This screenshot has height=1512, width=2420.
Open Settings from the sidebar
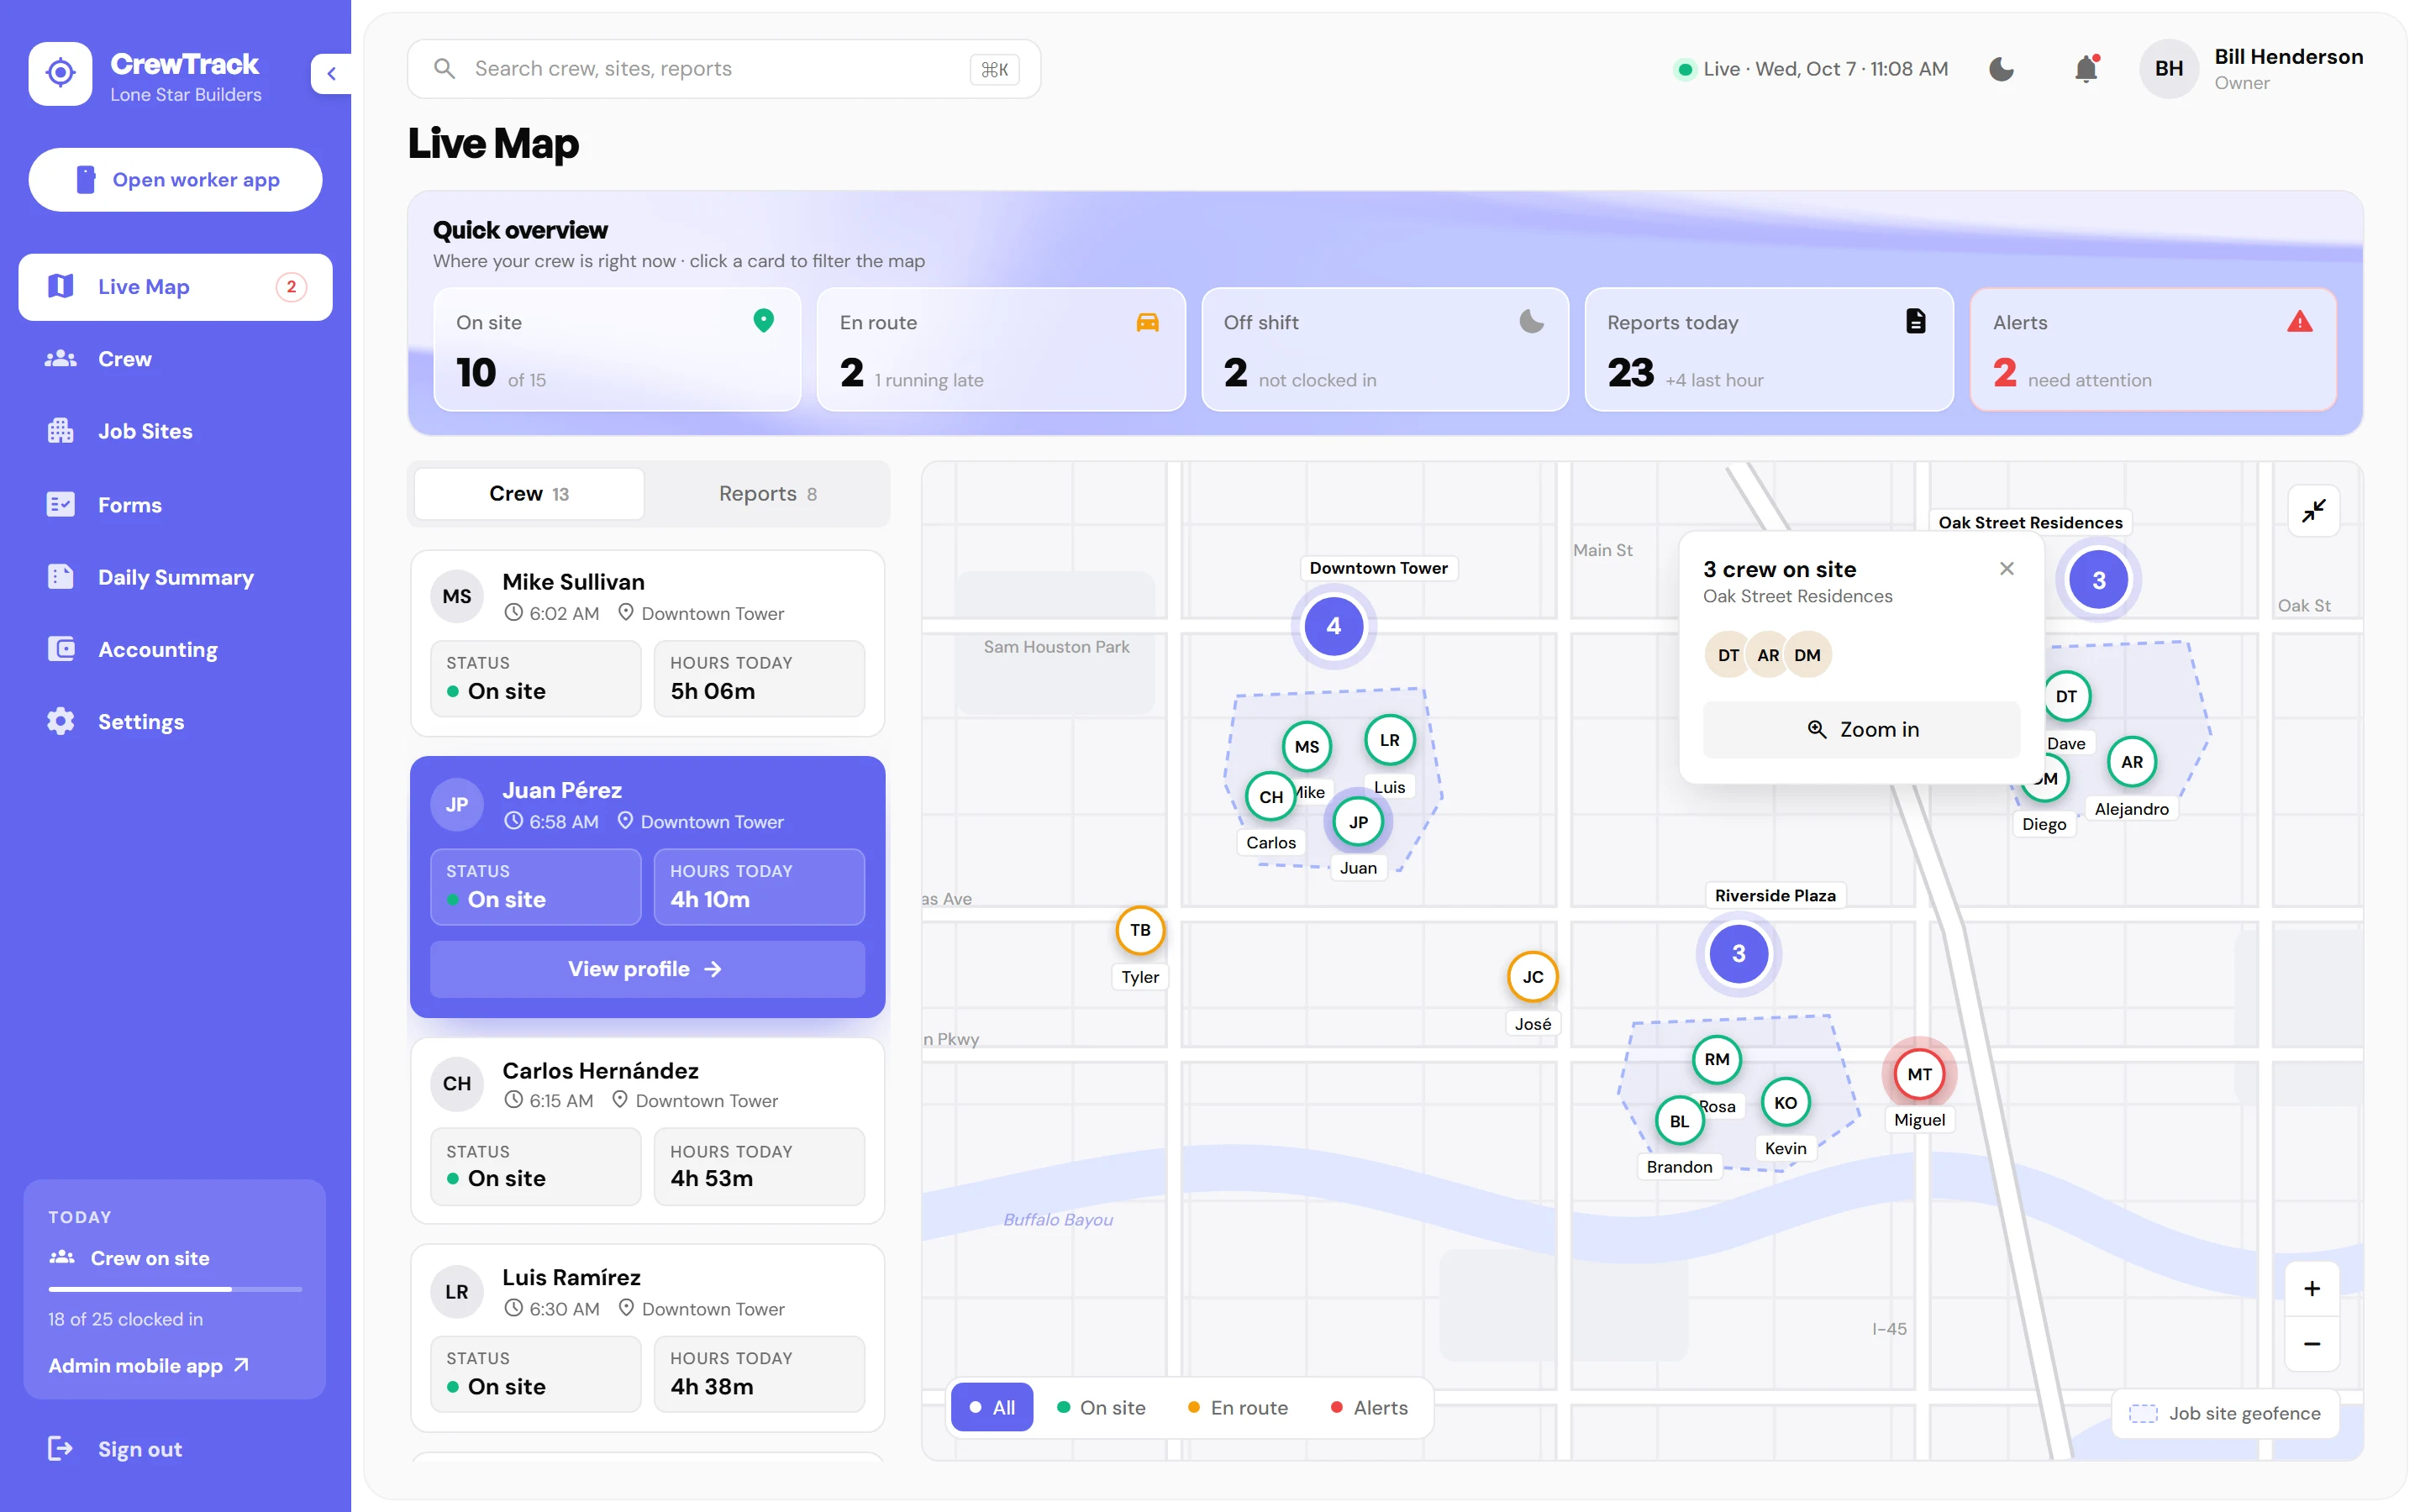point(176,722)
